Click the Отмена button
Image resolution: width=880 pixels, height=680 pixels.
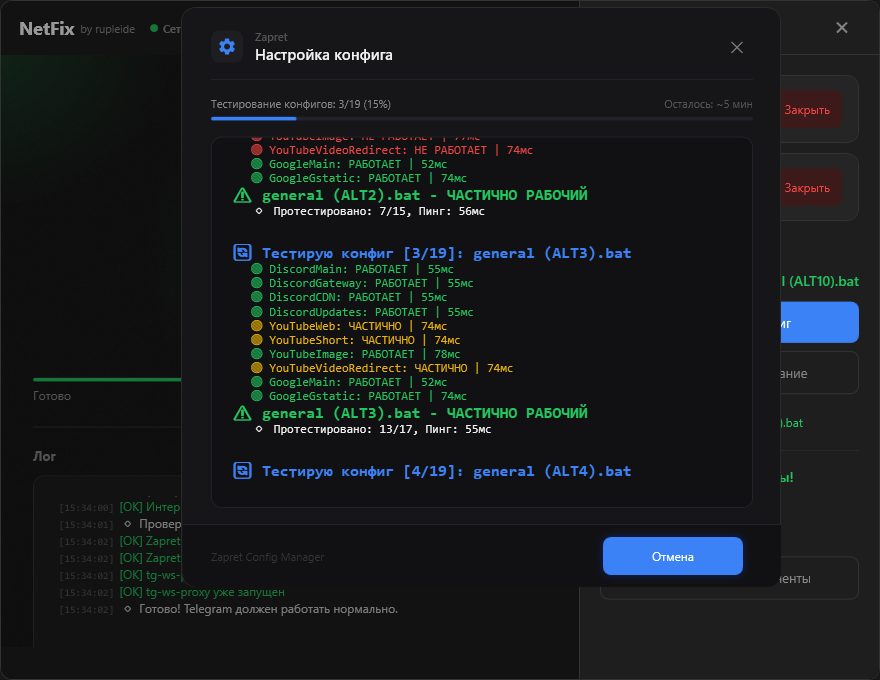tap(672, 556)
